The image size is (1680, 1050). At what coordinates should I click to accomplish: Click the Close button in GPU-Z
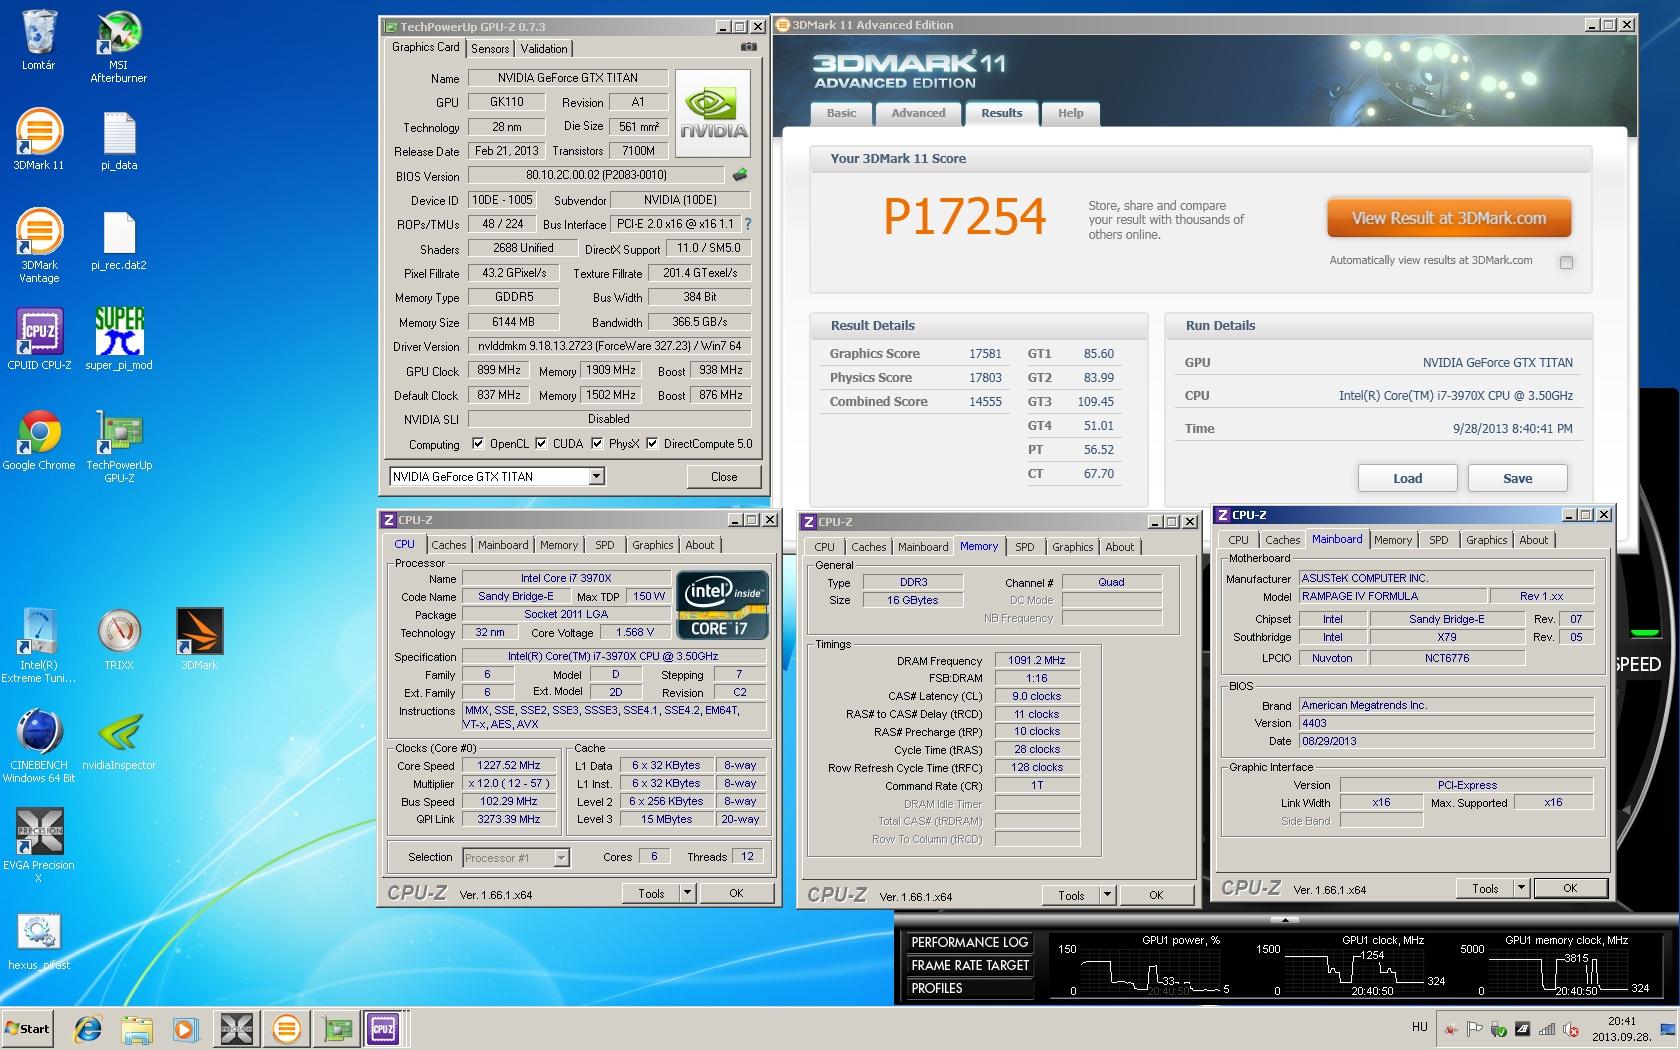[724, 477]
